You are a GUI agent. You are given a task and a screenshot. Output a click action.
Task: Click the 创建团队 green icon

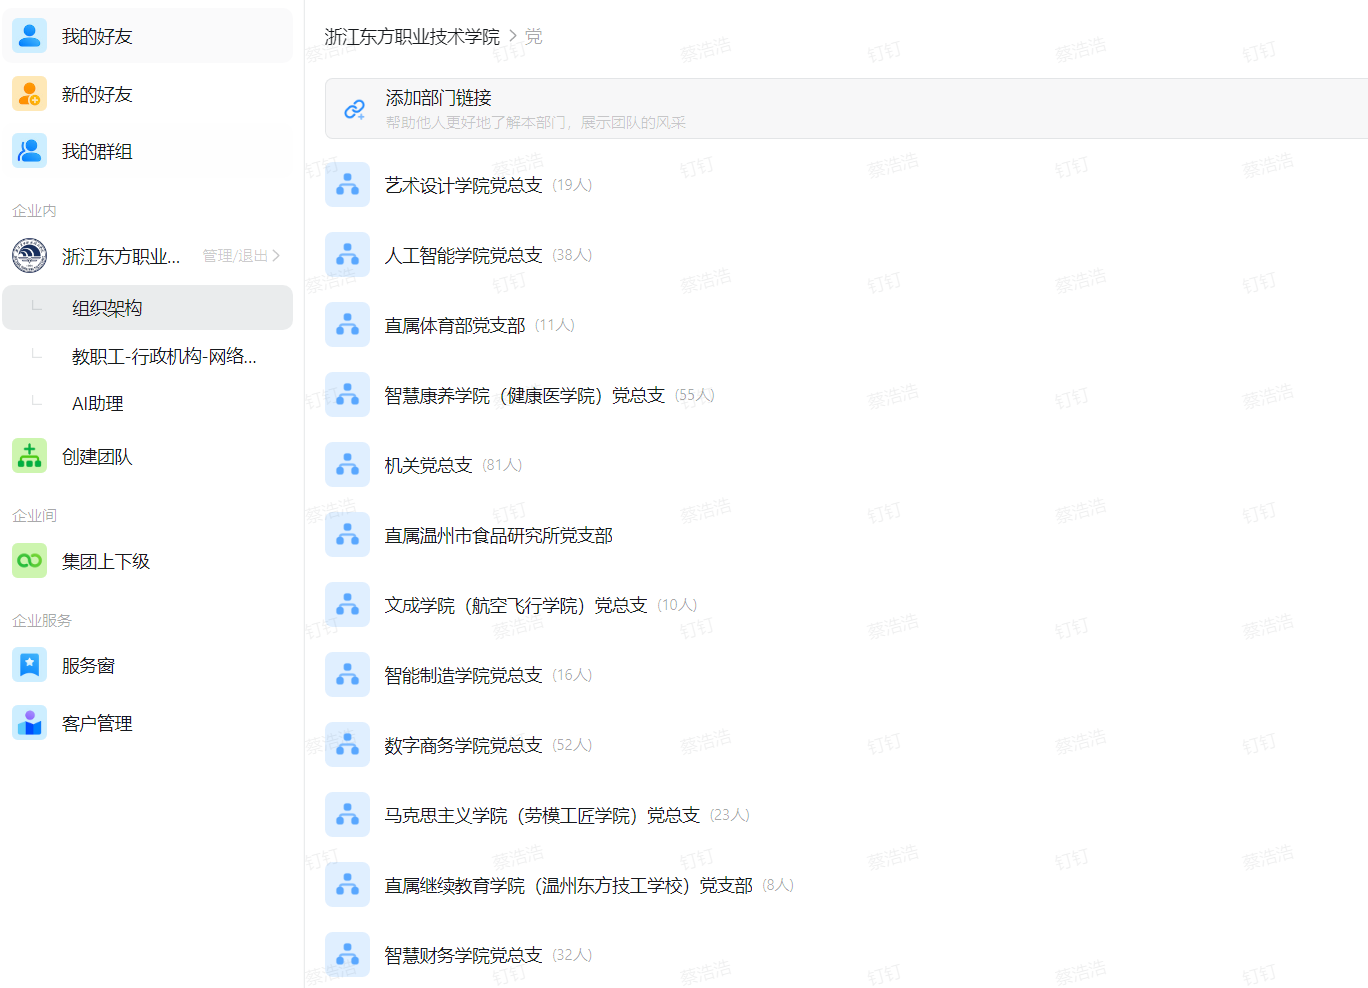coord(29,456)
